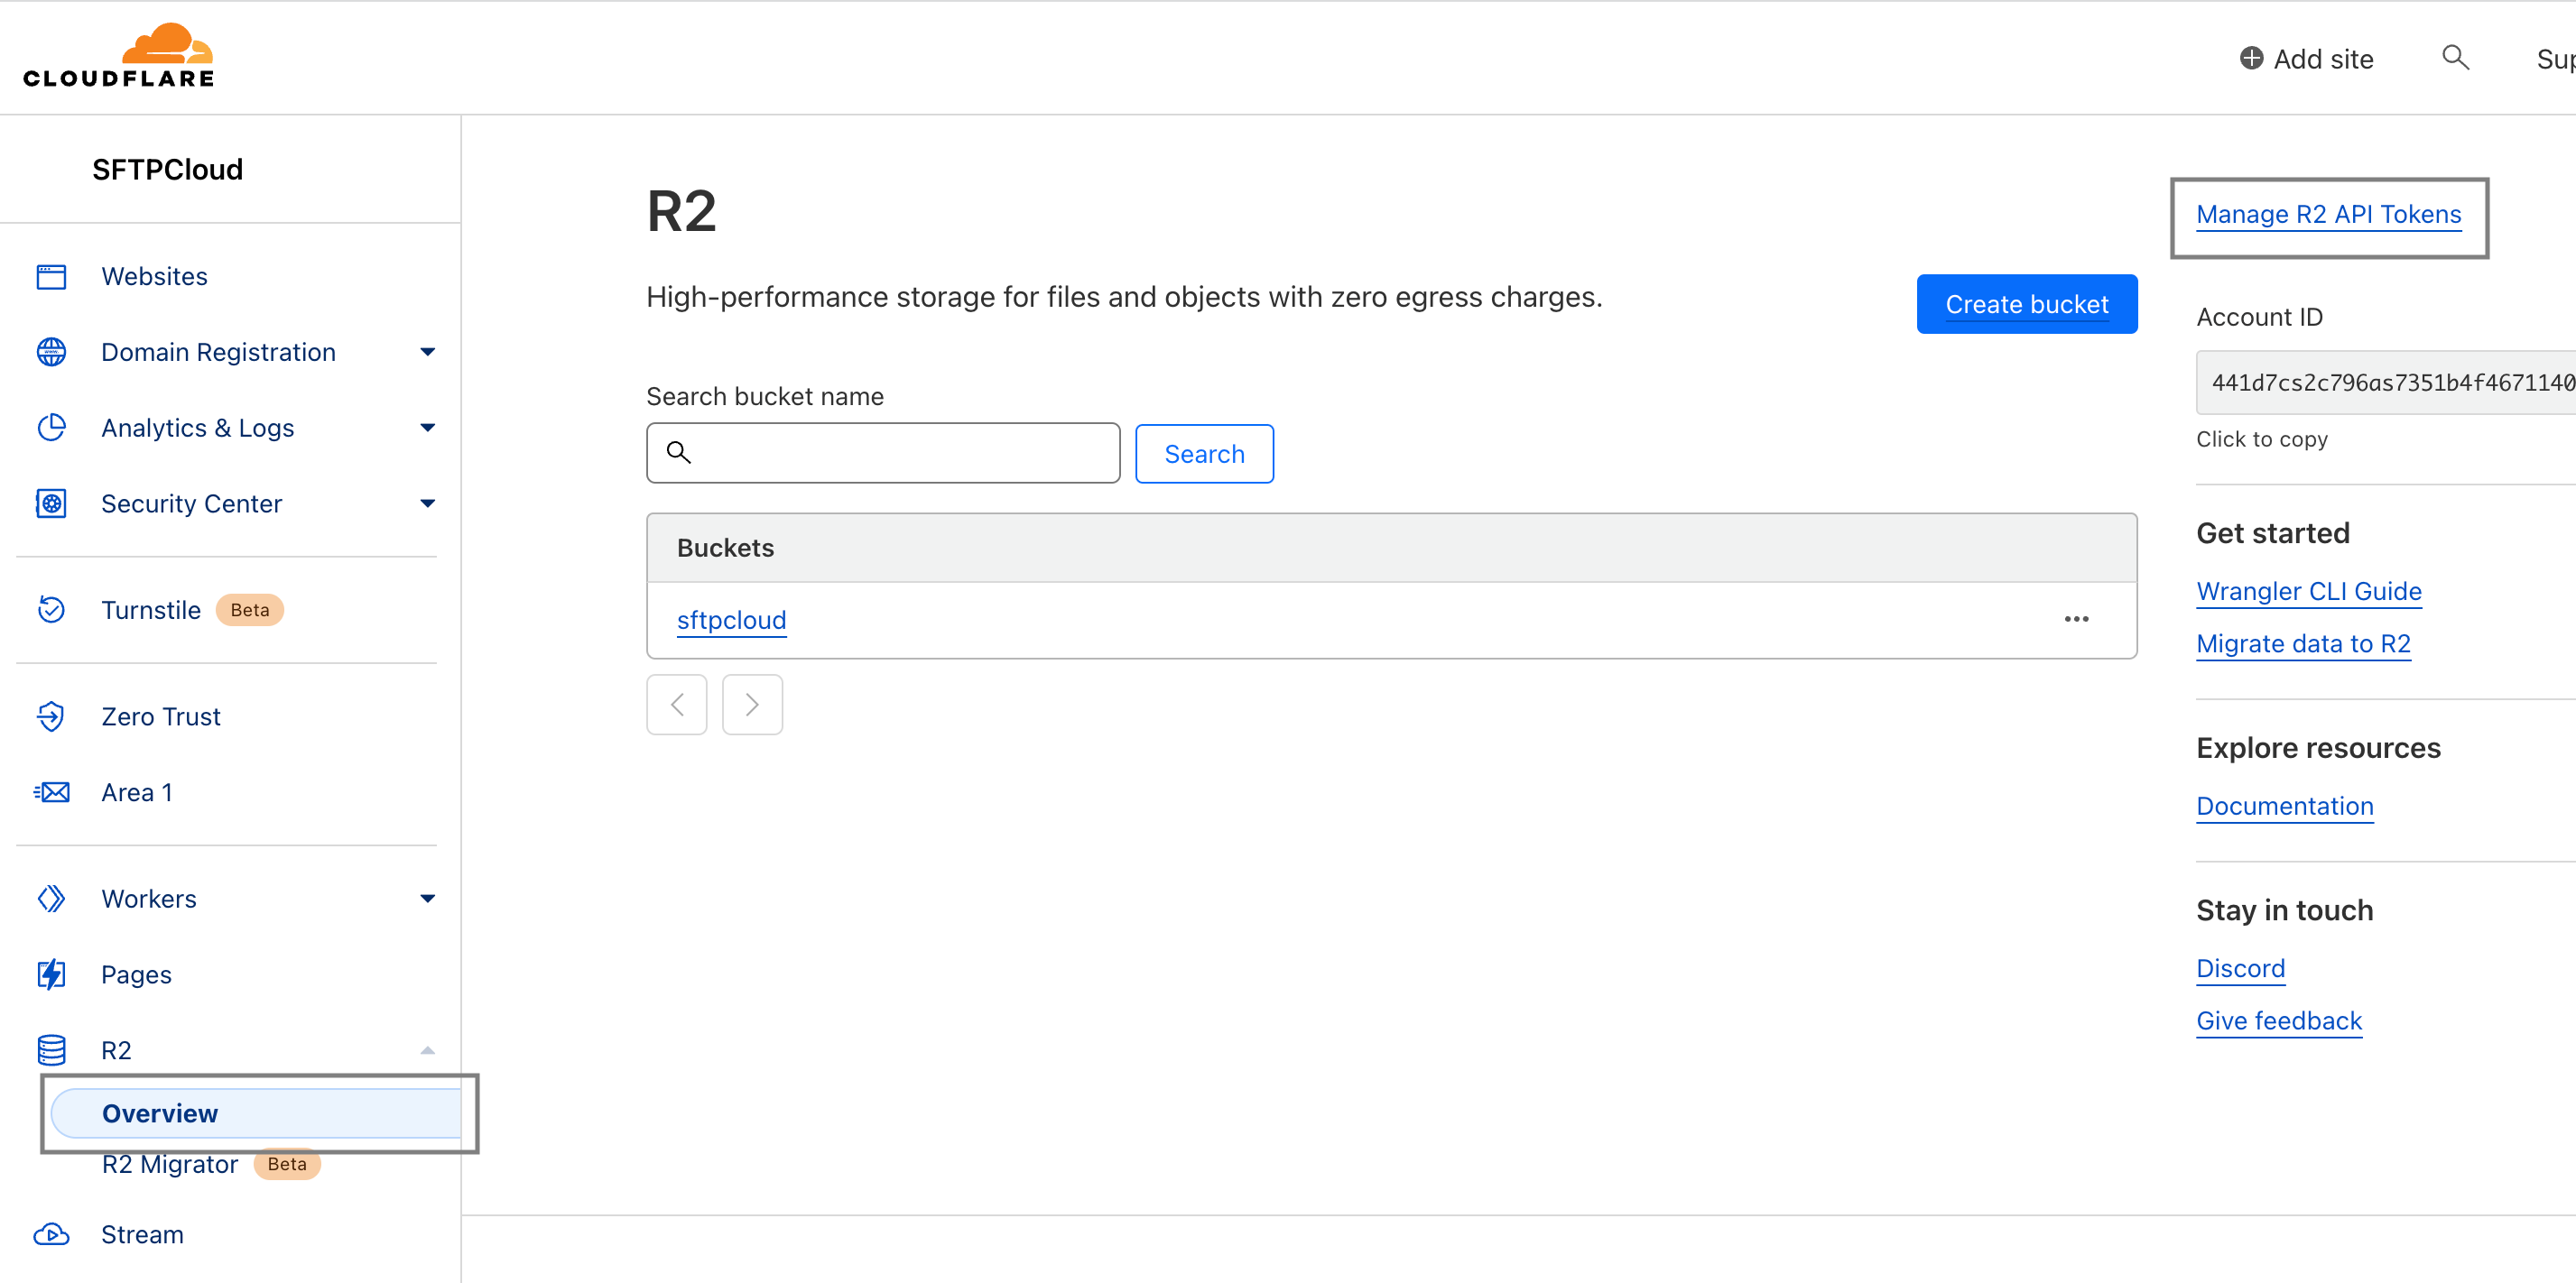Open the sftpcloud bucket link
The image size is (2576, 1283).
tap(731, 621)
